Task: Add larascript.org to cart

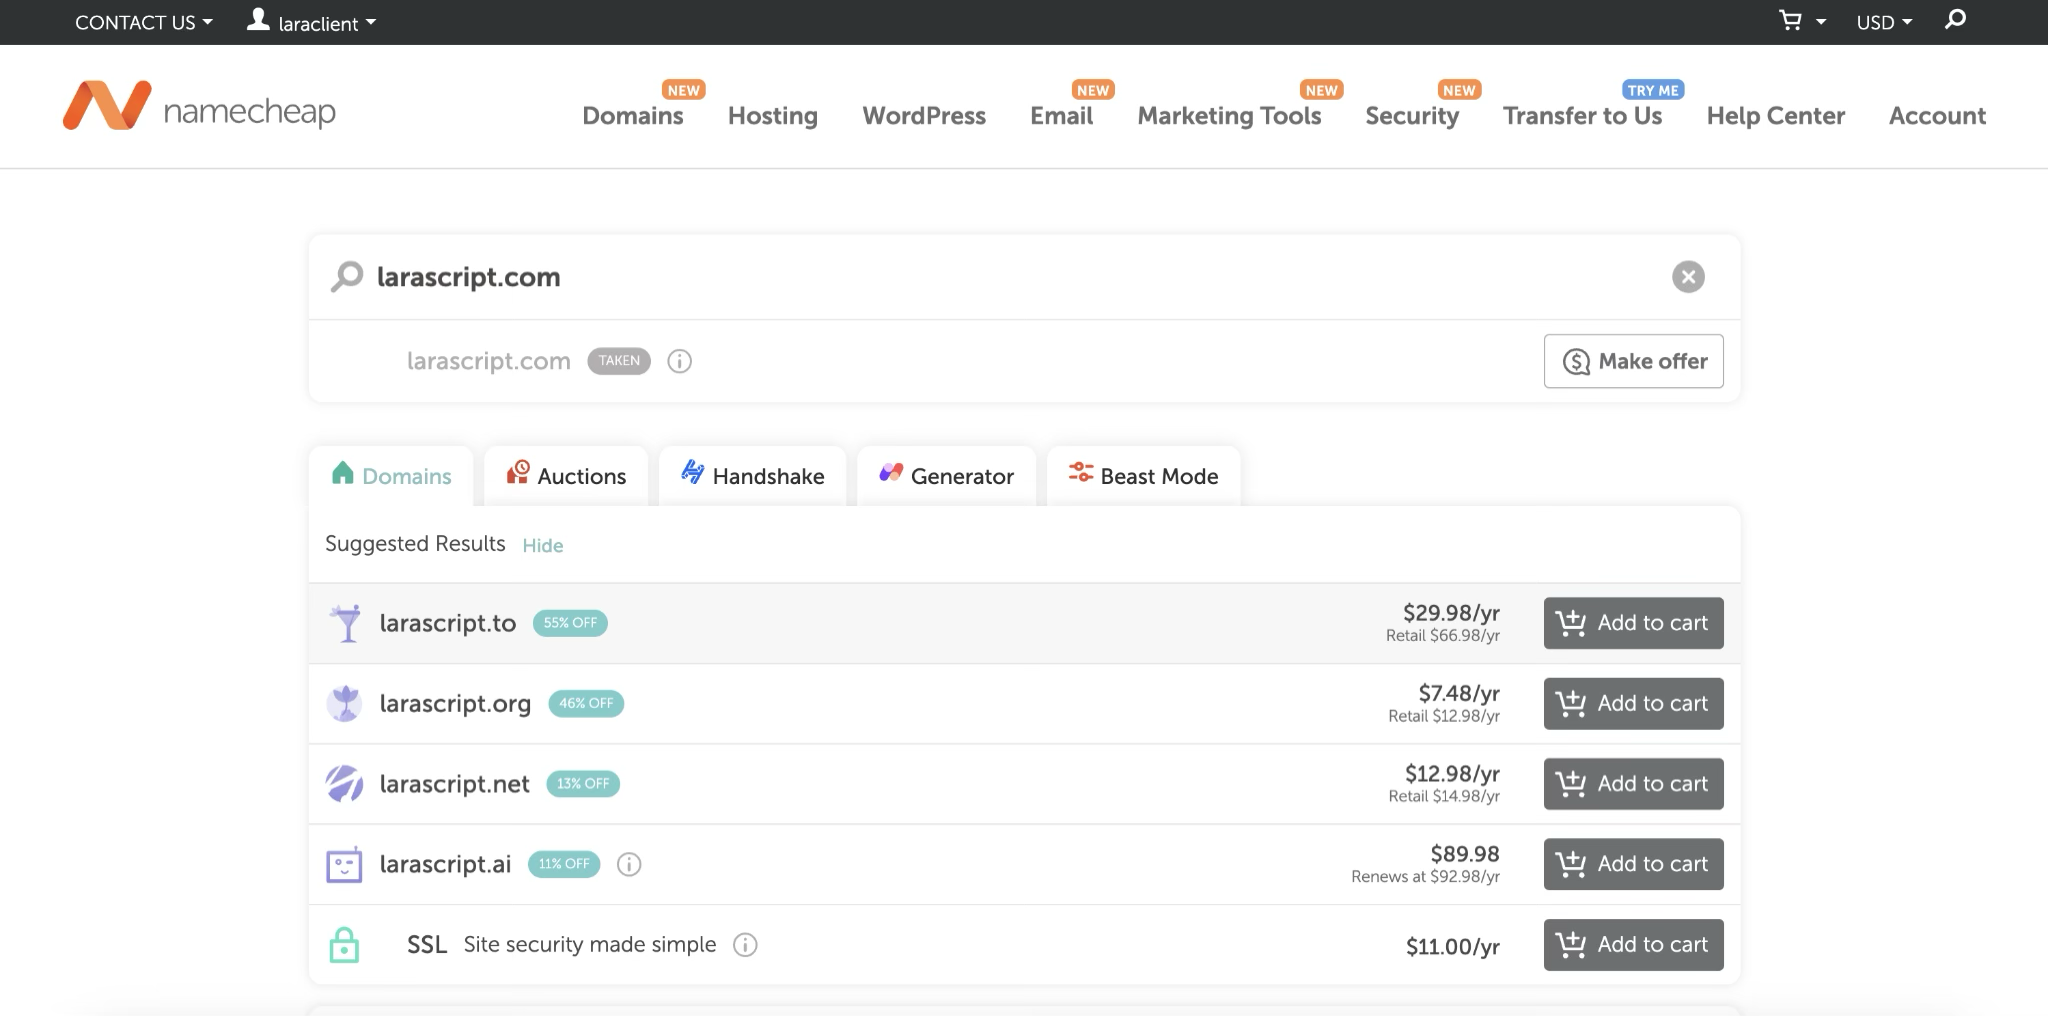Action: click(1633, 704)
